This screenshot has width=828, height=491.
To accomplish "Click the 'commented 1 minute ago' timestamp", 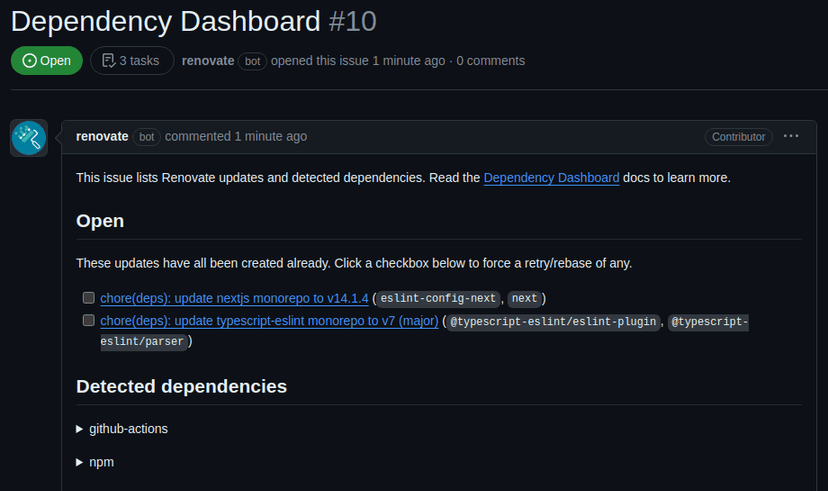I will tap(236, 136).
